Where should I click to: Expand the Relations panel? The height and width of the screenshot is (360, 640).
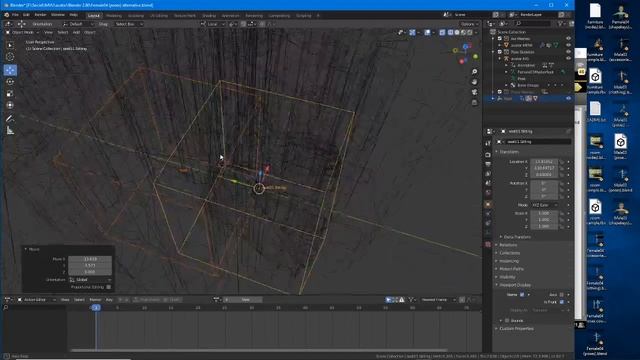pyautogui.click(x=507, y=245)
